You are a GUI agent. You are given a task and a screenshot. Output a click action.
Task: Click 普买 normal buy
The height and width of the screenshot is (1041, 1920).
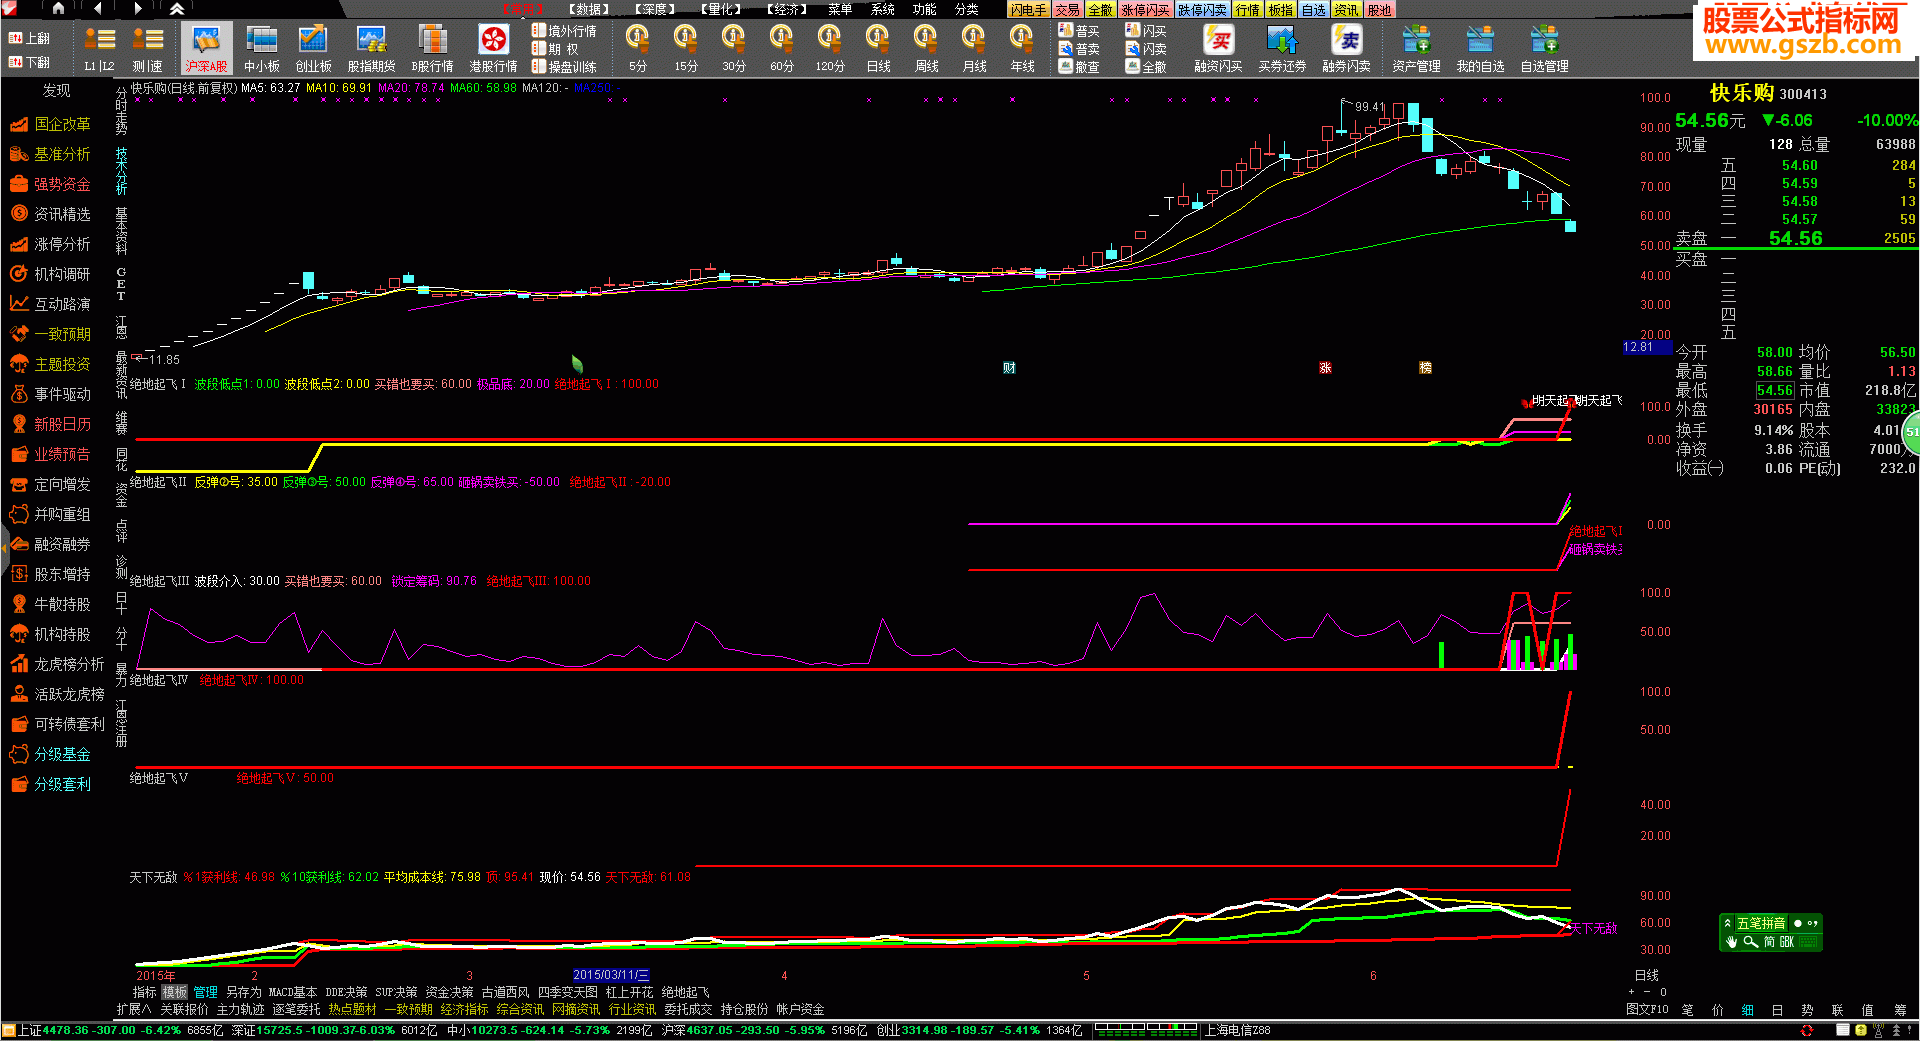click(x=1079, y=31)
